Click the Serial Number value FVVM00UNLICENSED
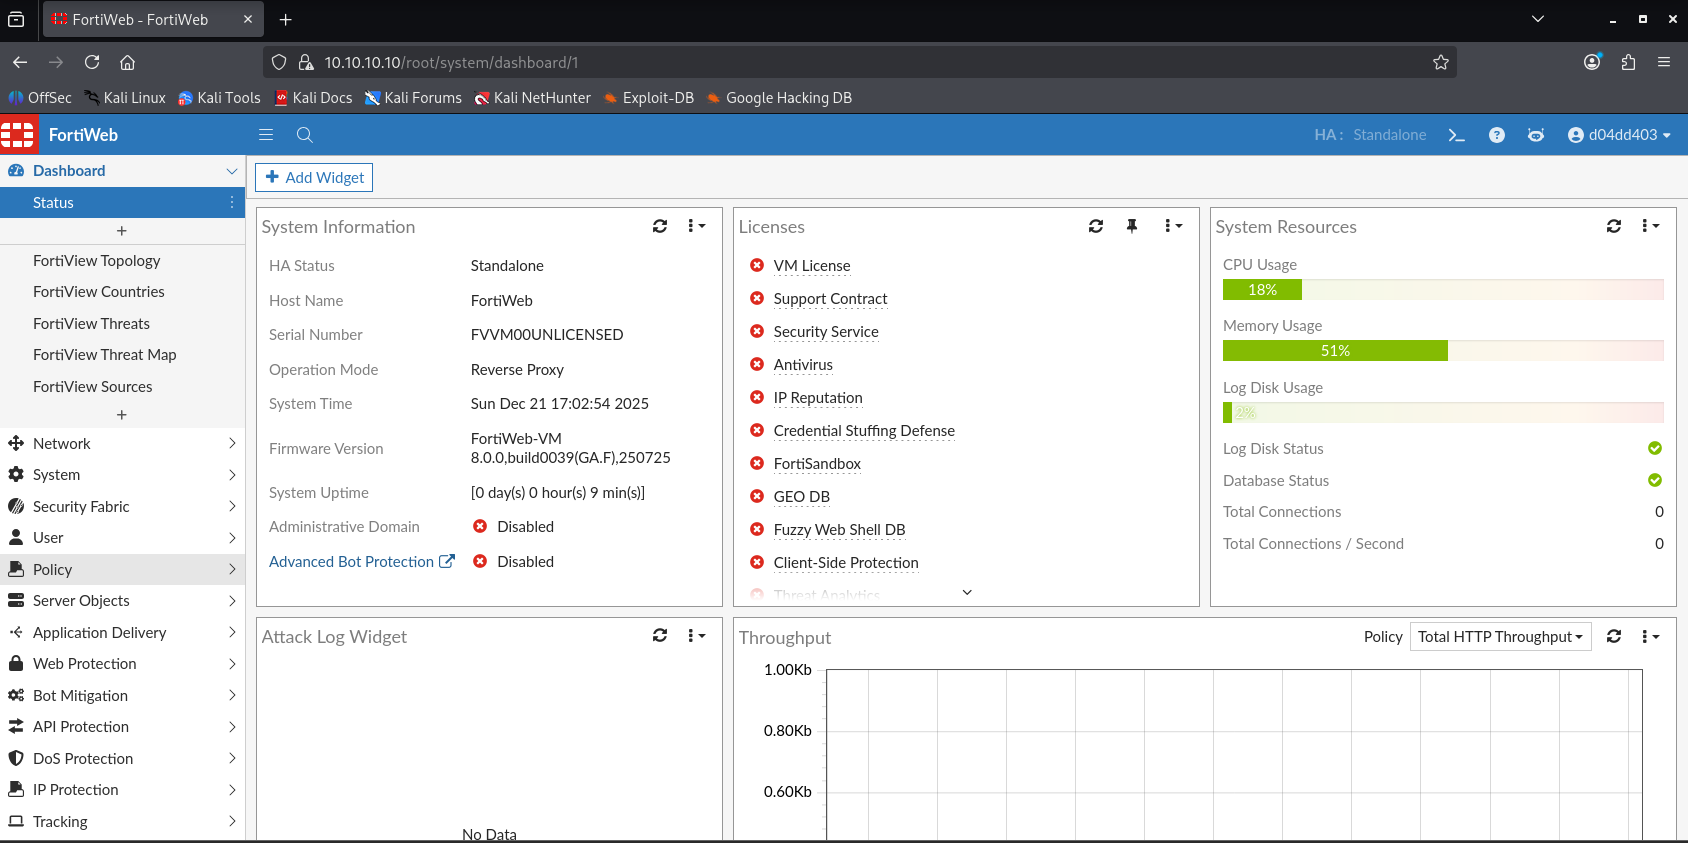 point(547,335)
